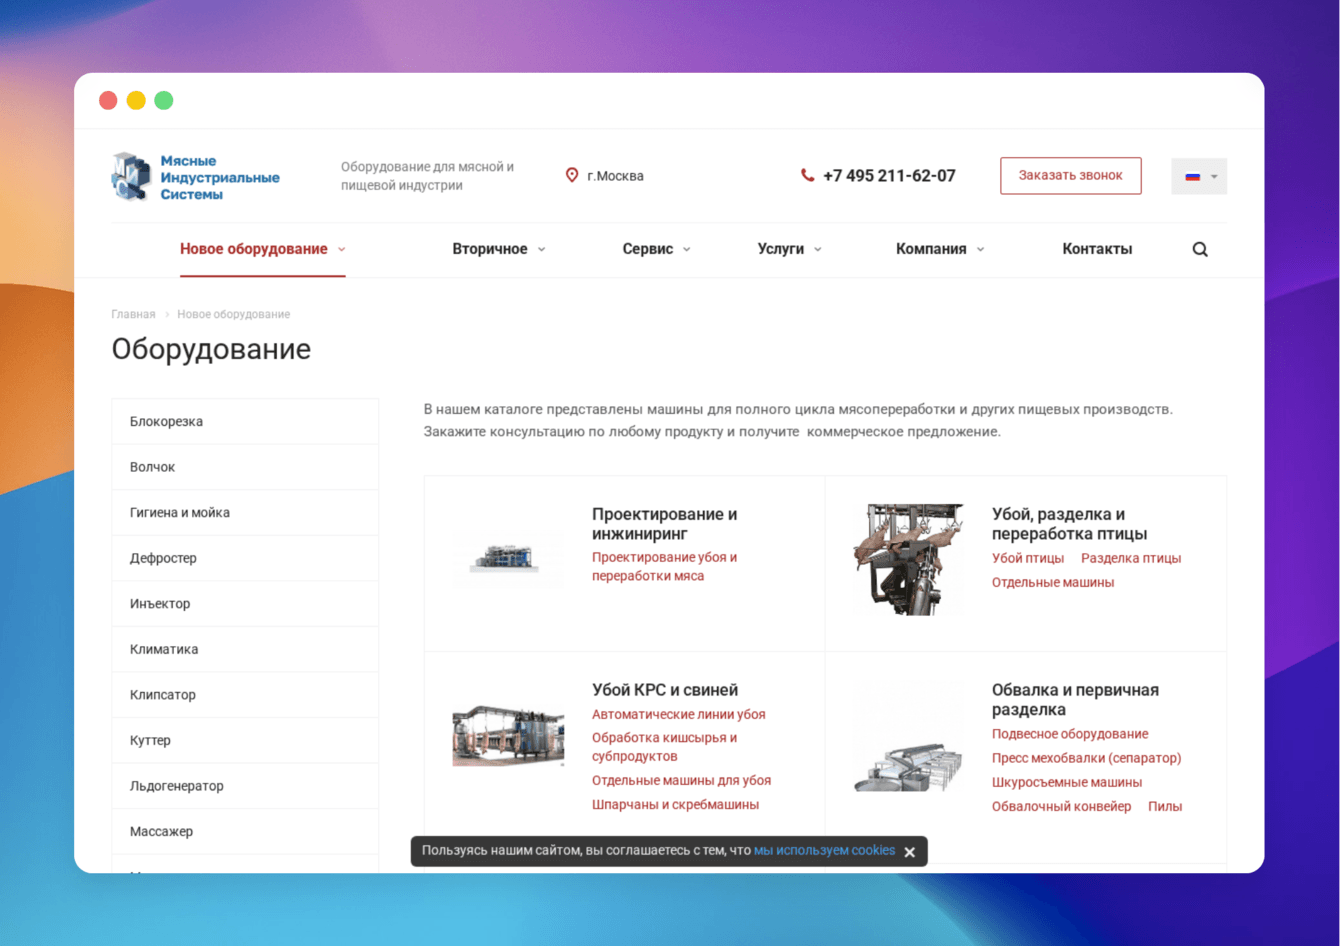Click the location pin icon near г.Москва
Image resolution: width=1340 pixels, height=946 pixels.
572,175
